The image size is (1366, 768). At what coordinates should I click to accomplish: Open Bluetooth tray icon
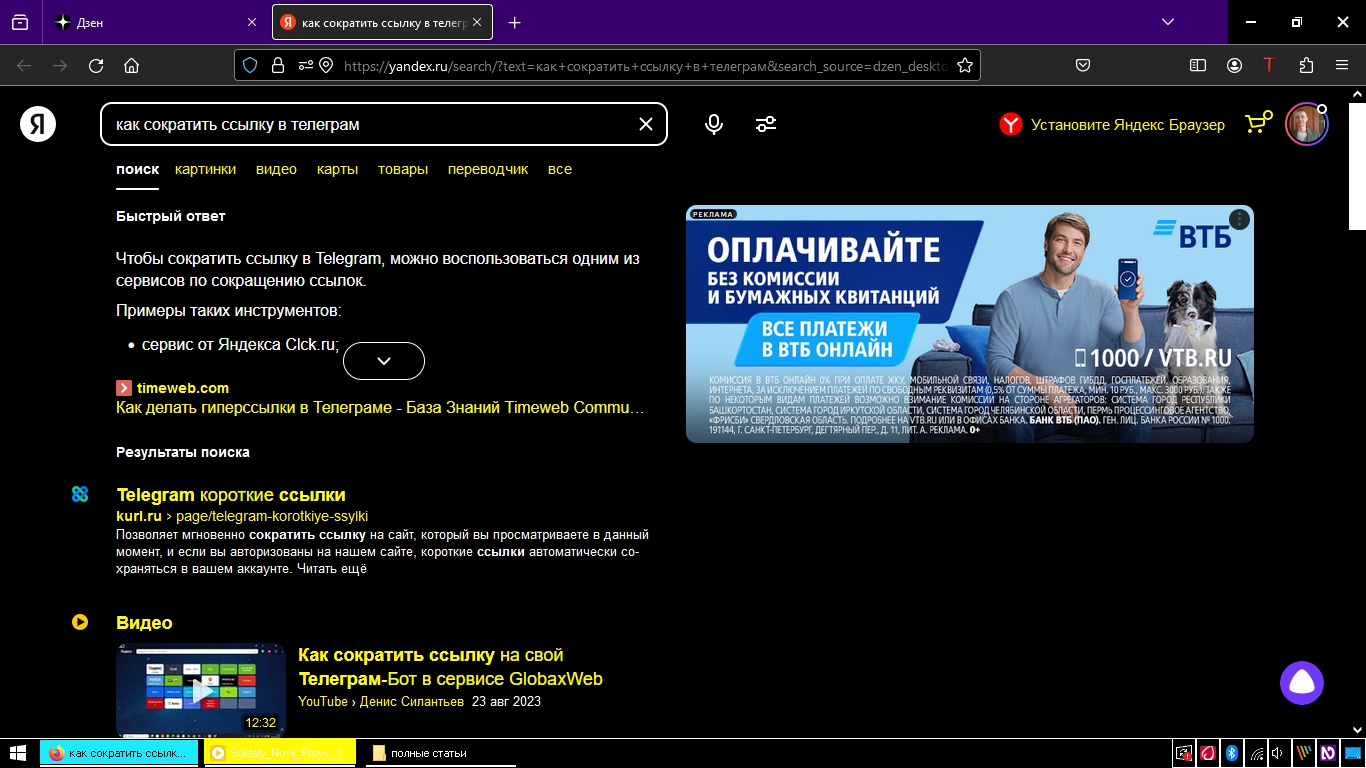tap(1233, 753)
